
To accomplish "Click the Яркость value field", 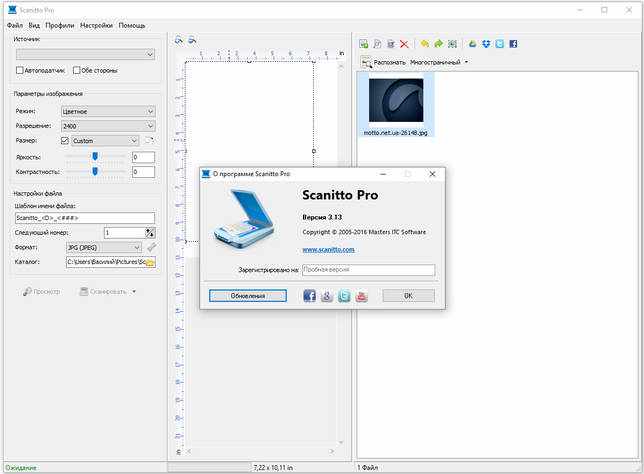I will tap(143, 157).
